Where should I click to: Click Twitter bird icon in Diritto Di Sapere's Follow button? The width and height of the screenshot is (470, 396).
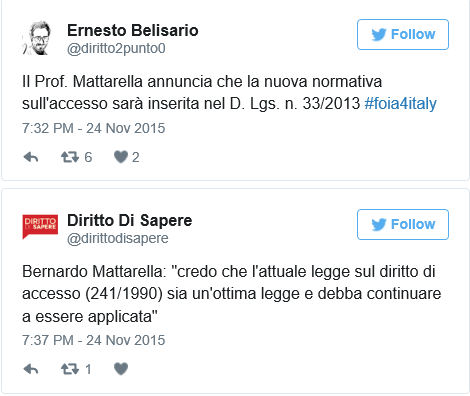pos(379,224)
